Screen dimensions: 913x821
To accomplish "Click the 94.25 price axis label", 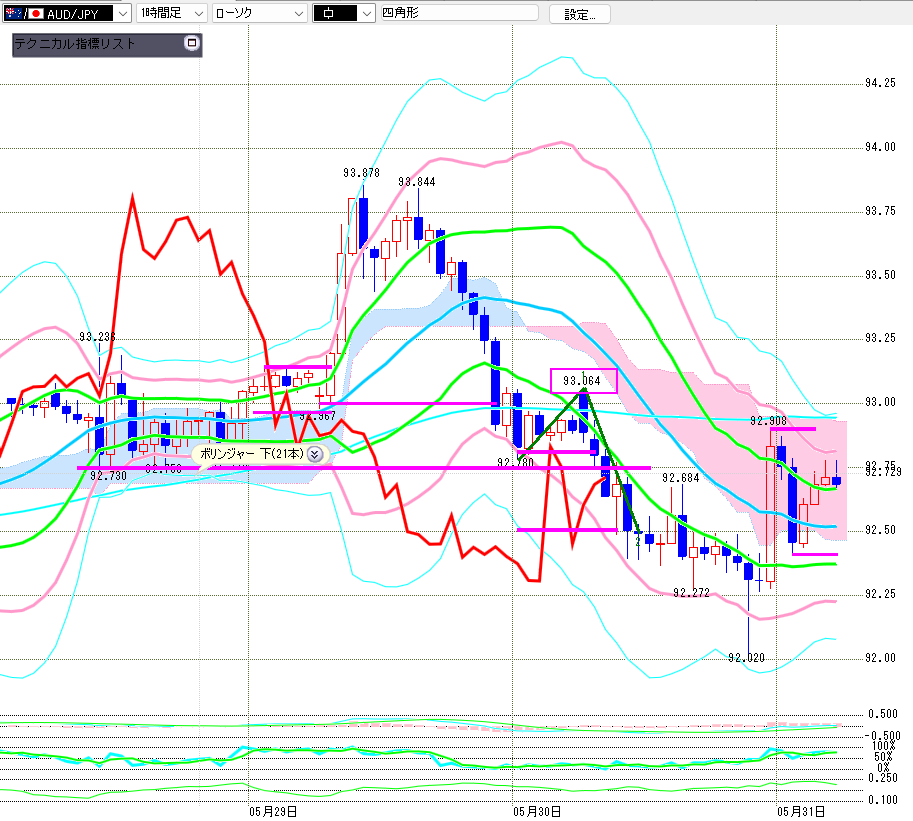I will coord(880,83).
